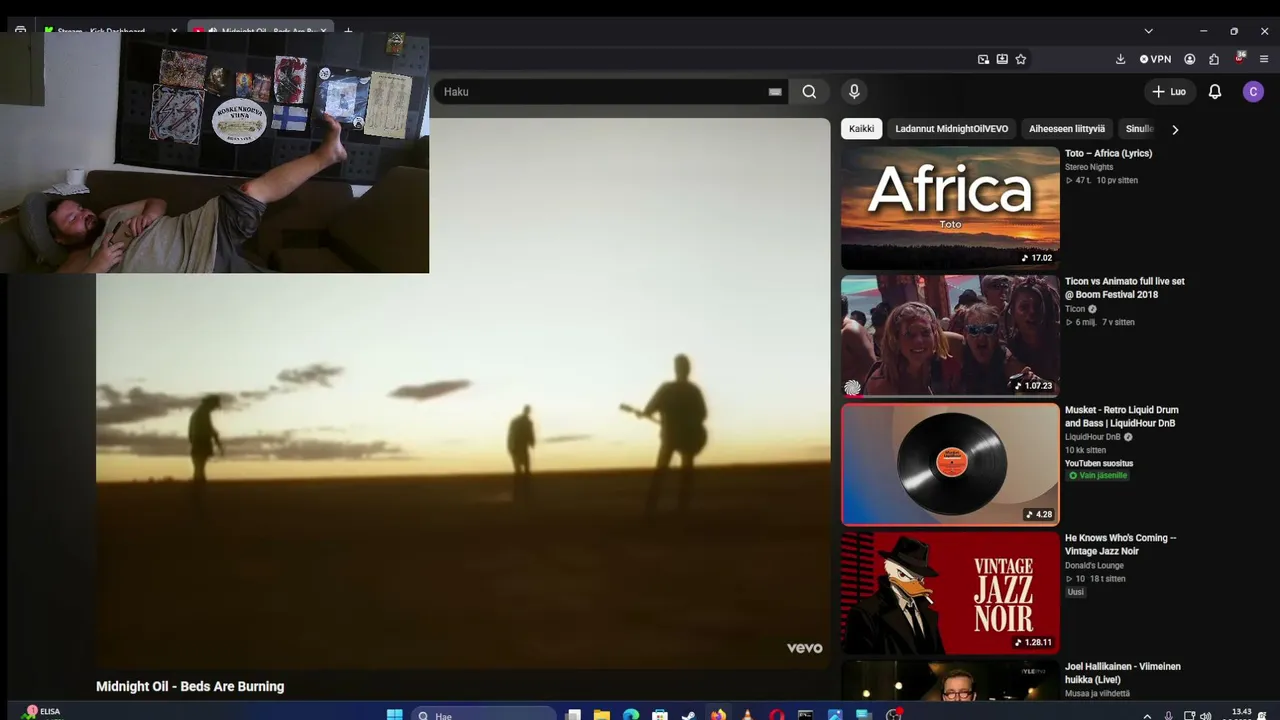The height and width of the screenshot is (720, 1280).
Task: Open the Boom Festival crowd video thumbnail
Action: pyautogui.click(x=950, y=336)
